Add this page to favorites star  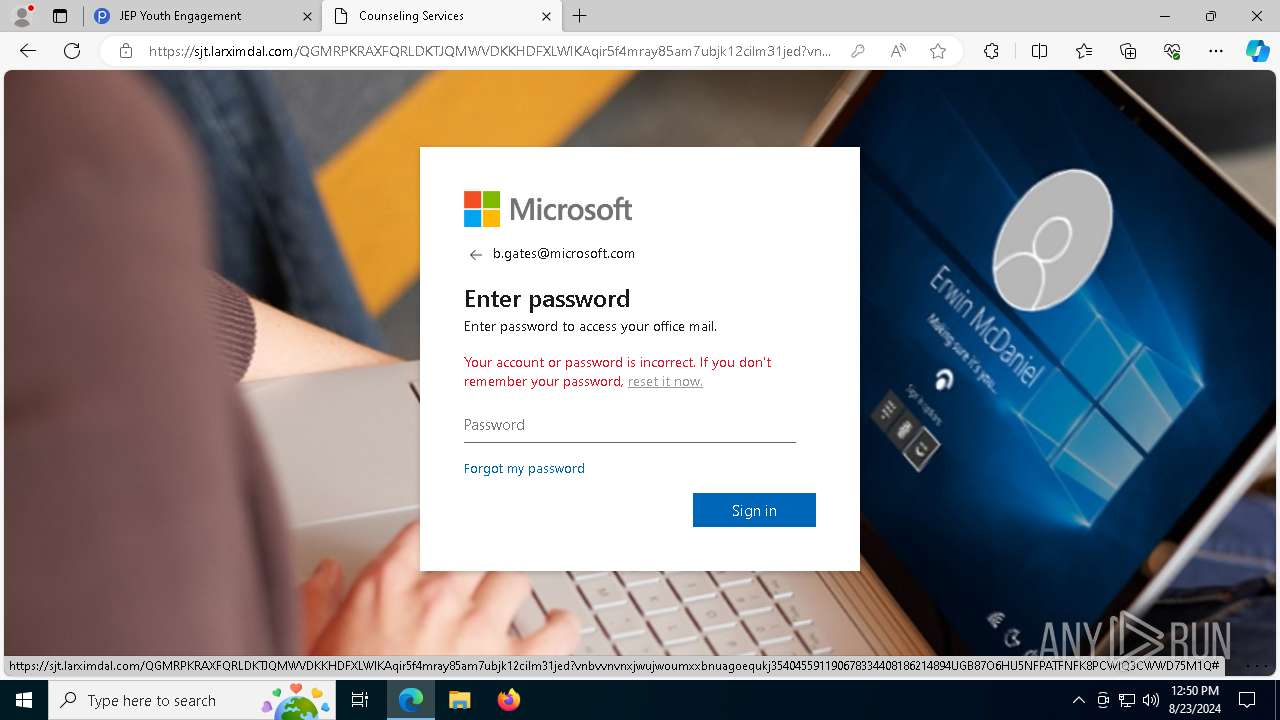click(938, 51)
